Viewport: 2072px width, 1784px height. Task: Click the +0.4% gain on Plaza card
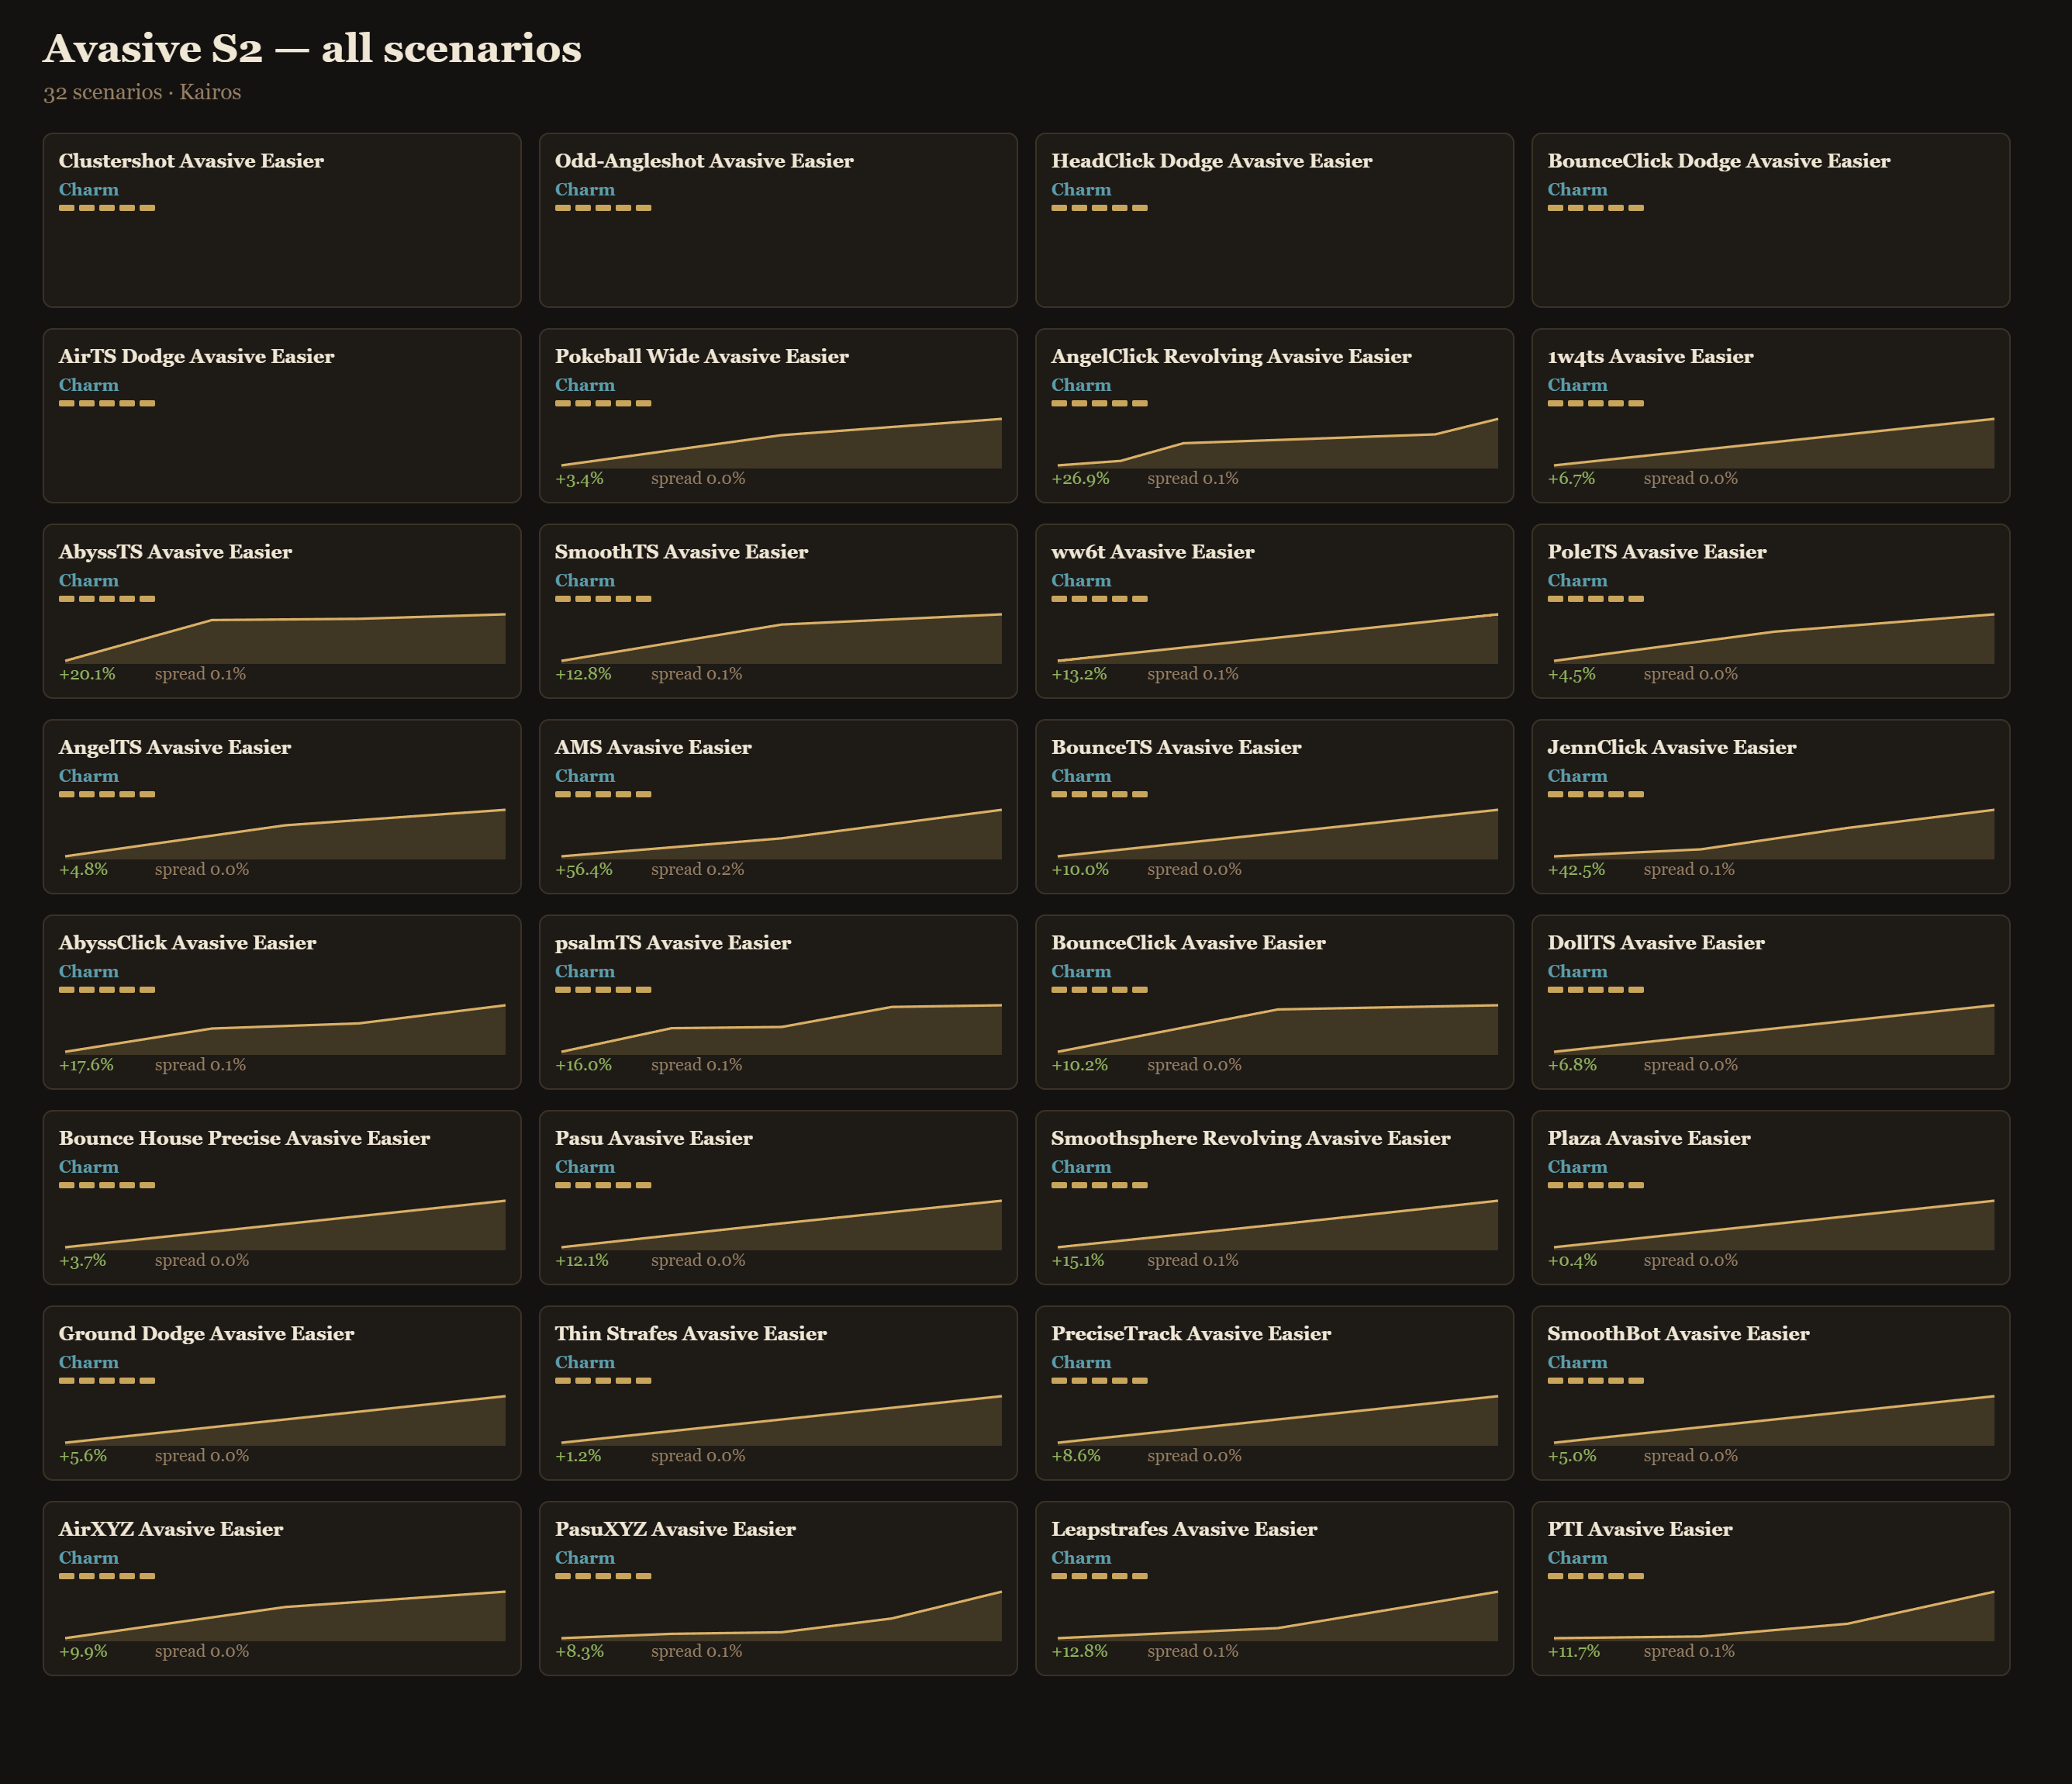(x=1572, y=1261)
